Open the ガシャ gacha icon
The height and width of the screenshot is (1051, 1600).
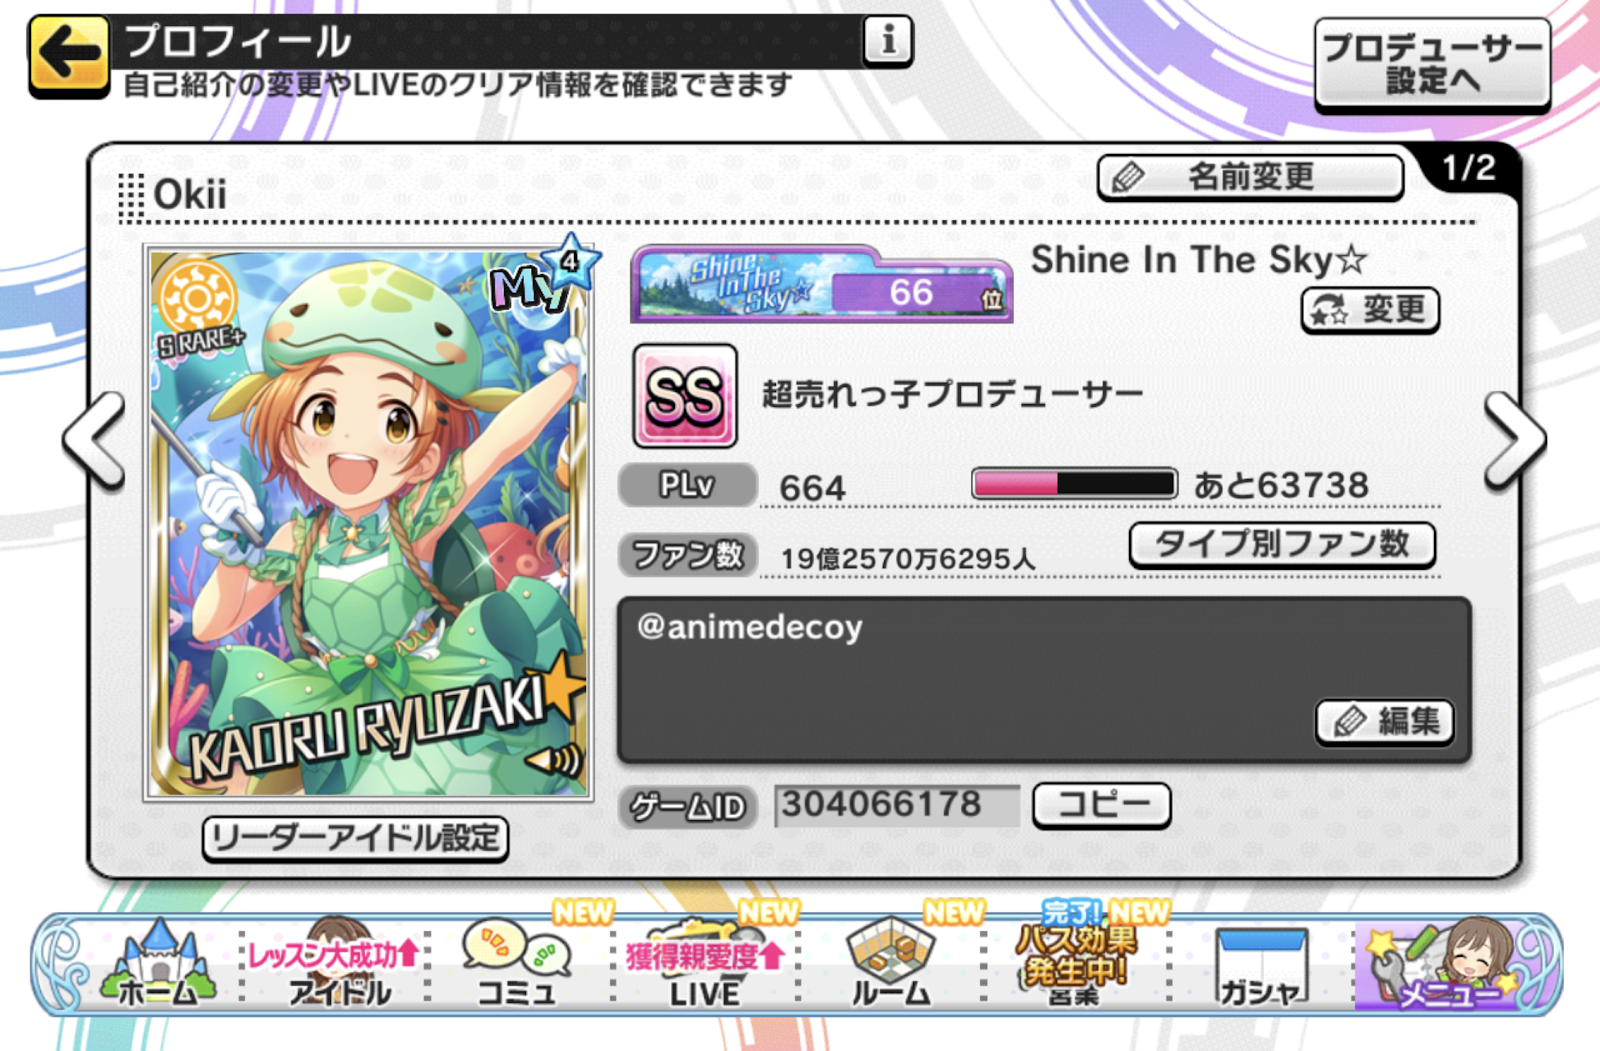(x=1262, y=964)
